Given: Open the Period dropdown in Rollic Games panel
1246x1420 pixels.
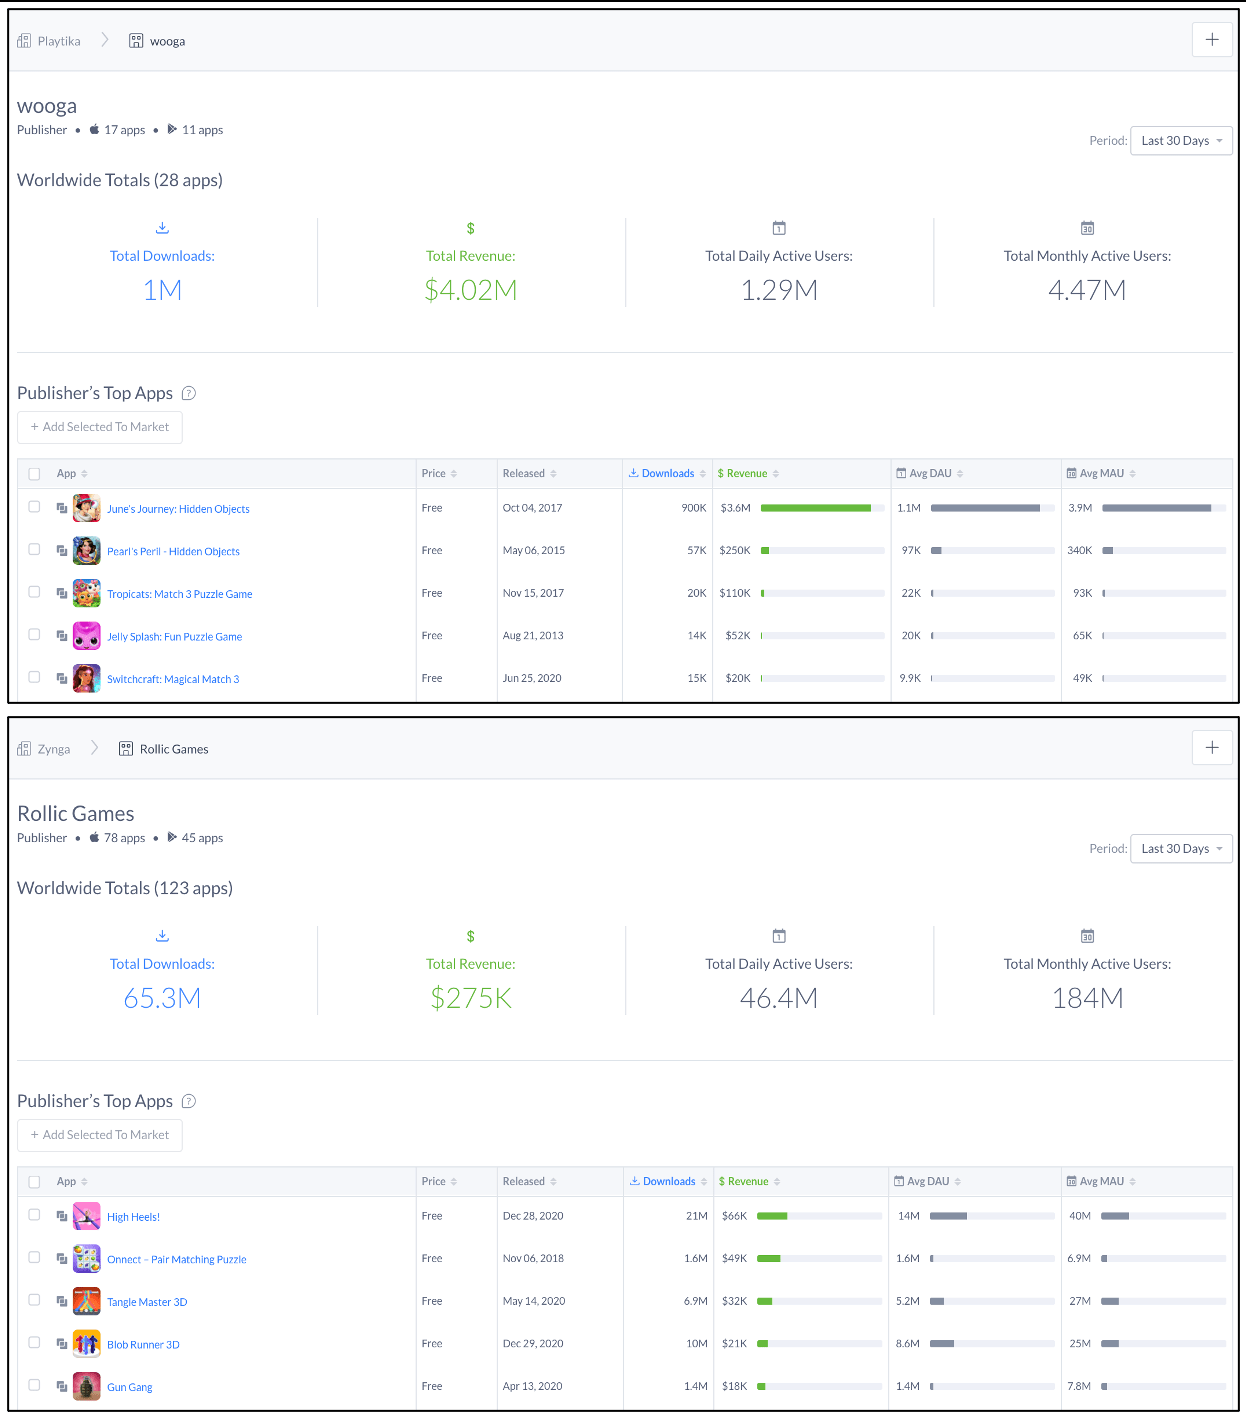Looking at the screenshot, I should click(1181, 849).
